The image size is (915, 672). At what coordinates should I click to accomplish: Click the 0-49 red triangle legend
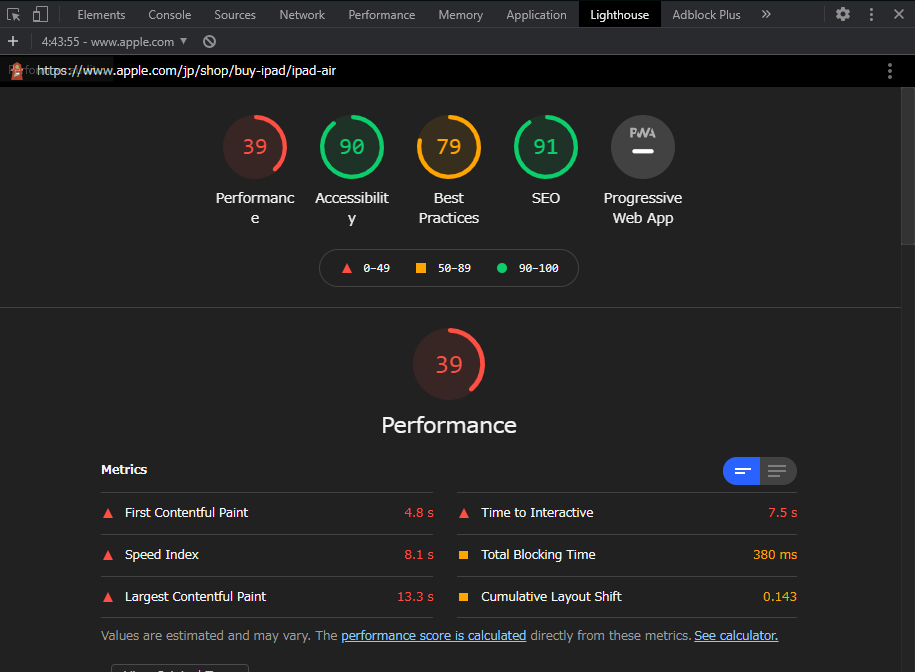click(x=365, y=268)
